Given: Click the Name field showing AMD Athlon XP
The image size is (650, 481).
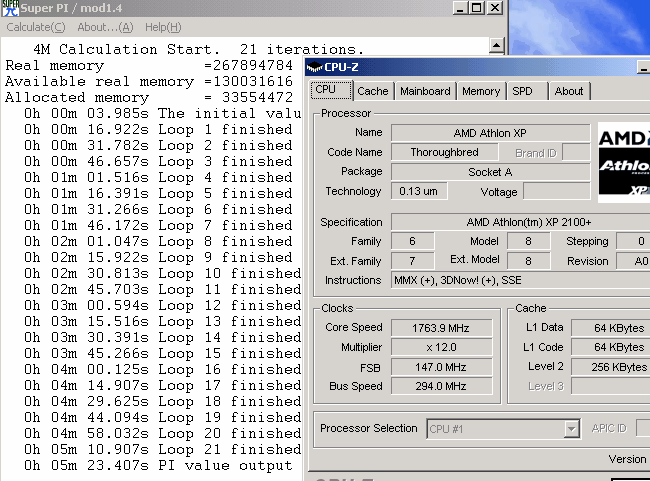Looking at the screenshot, I should (x=490, y=133).
